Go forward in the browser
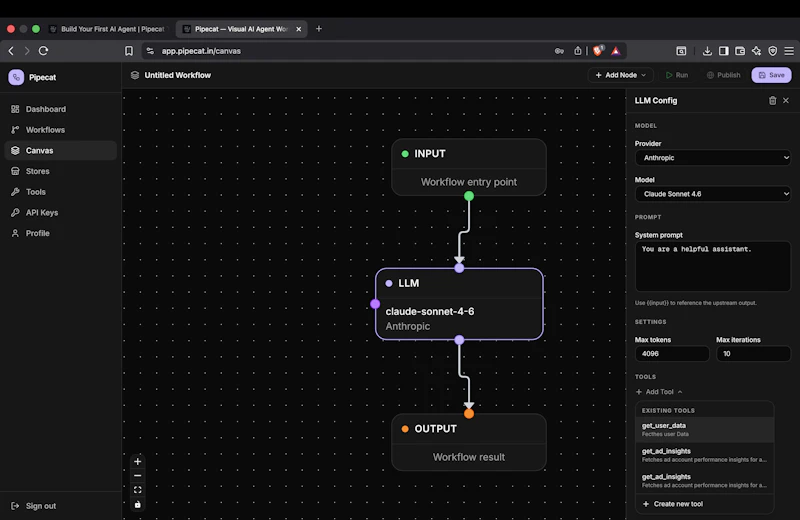Screen dimensions: 800x520 click(x=27, y=51)
